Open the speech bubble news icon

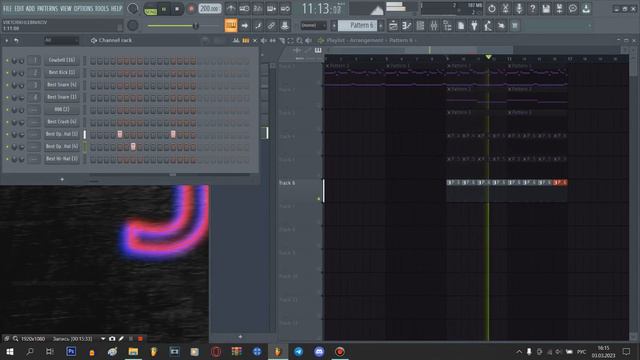(573, 9)
